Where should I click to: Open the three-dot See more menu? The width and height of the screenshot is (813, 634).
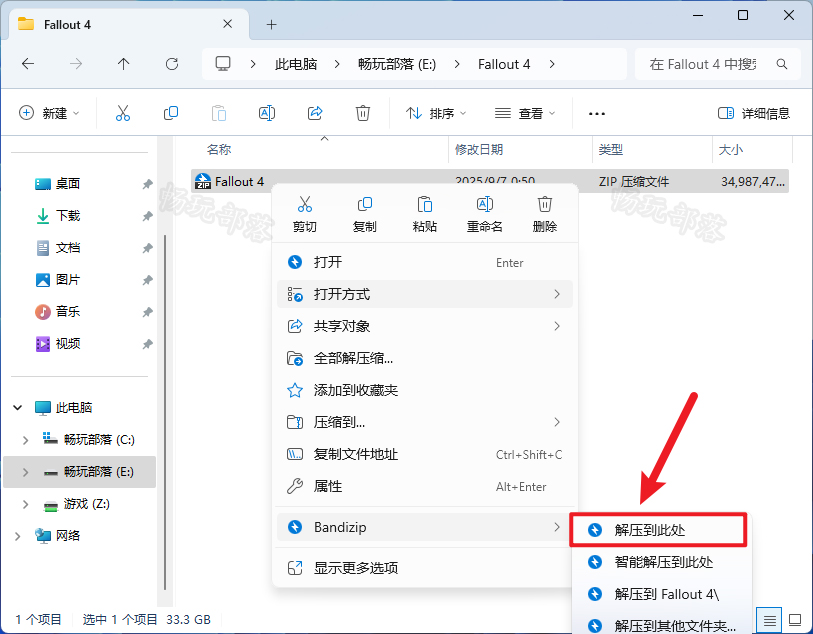[x=597, y=114]
